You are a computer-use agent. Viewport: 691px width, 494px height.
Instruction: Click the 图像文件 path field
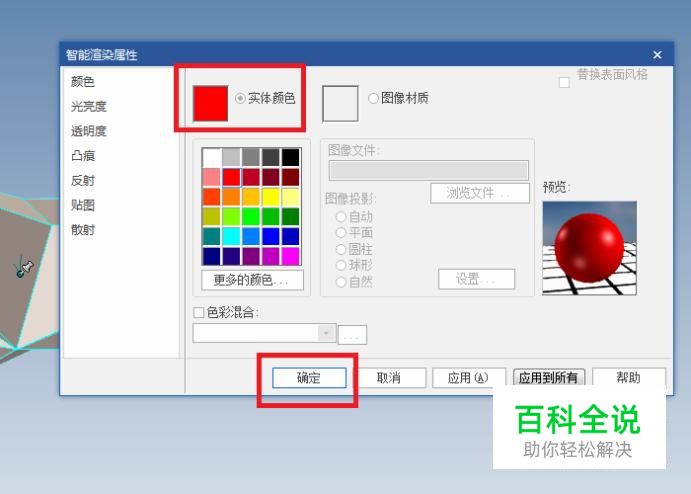pyautogui.click(x=429, y=170)
